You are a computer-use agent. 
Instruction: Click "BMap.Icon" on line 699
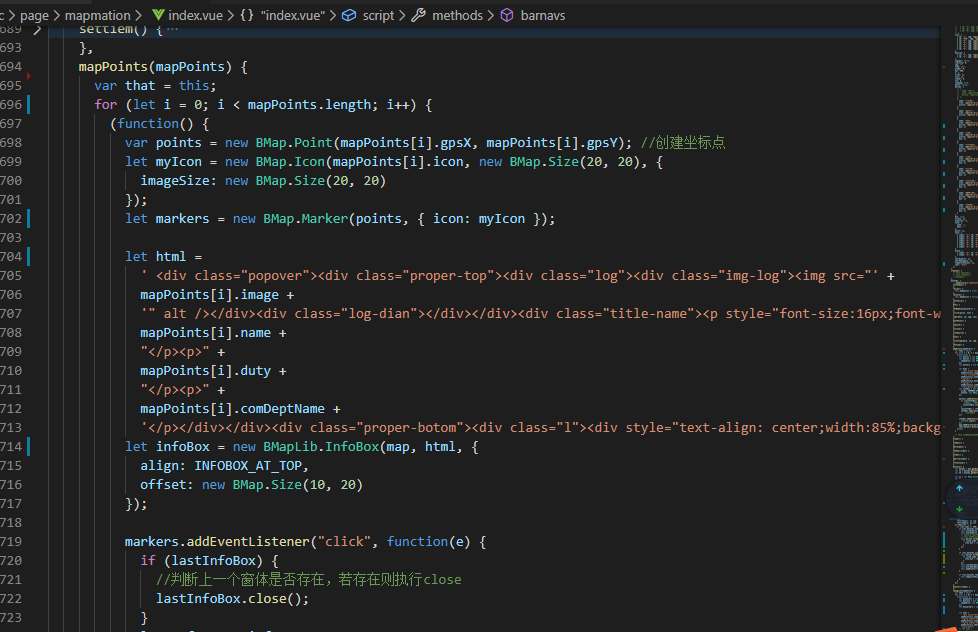(x=290, y=162)
